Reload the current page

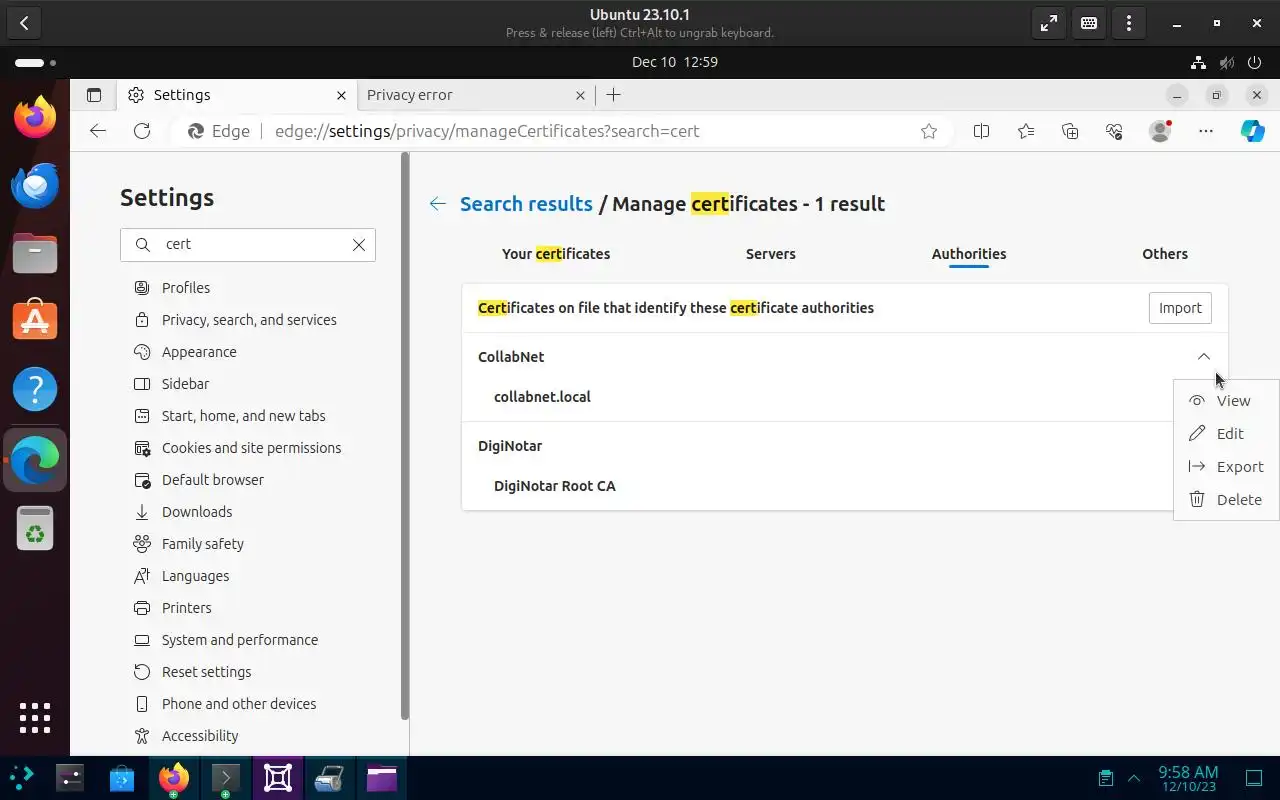pos(142,131)
